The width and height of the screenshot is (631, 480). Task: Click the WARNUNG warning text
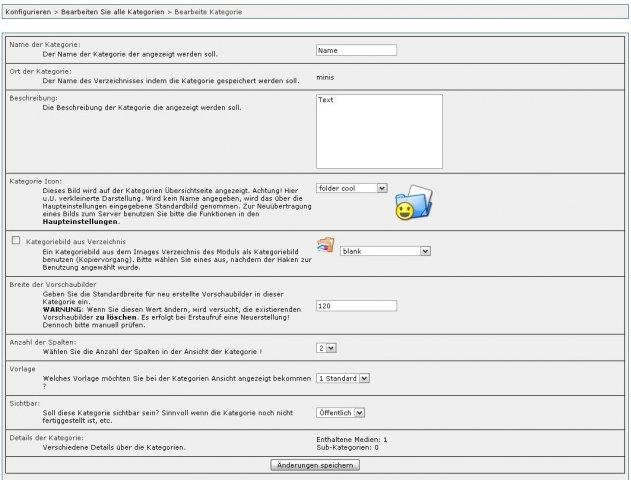(x=62, y=309)
